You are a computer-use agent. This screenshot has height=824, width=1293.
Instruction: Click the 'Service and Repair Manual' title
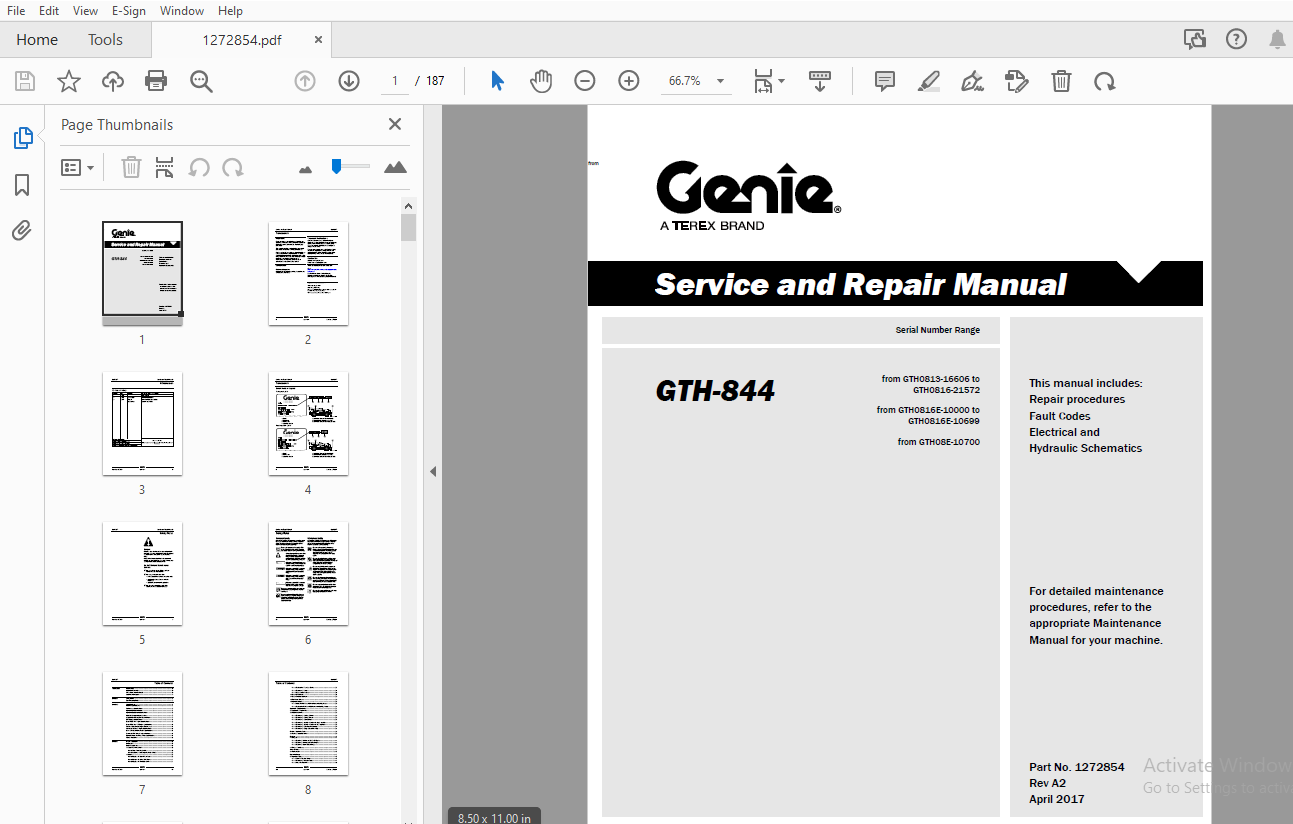[x=860, y=285]
